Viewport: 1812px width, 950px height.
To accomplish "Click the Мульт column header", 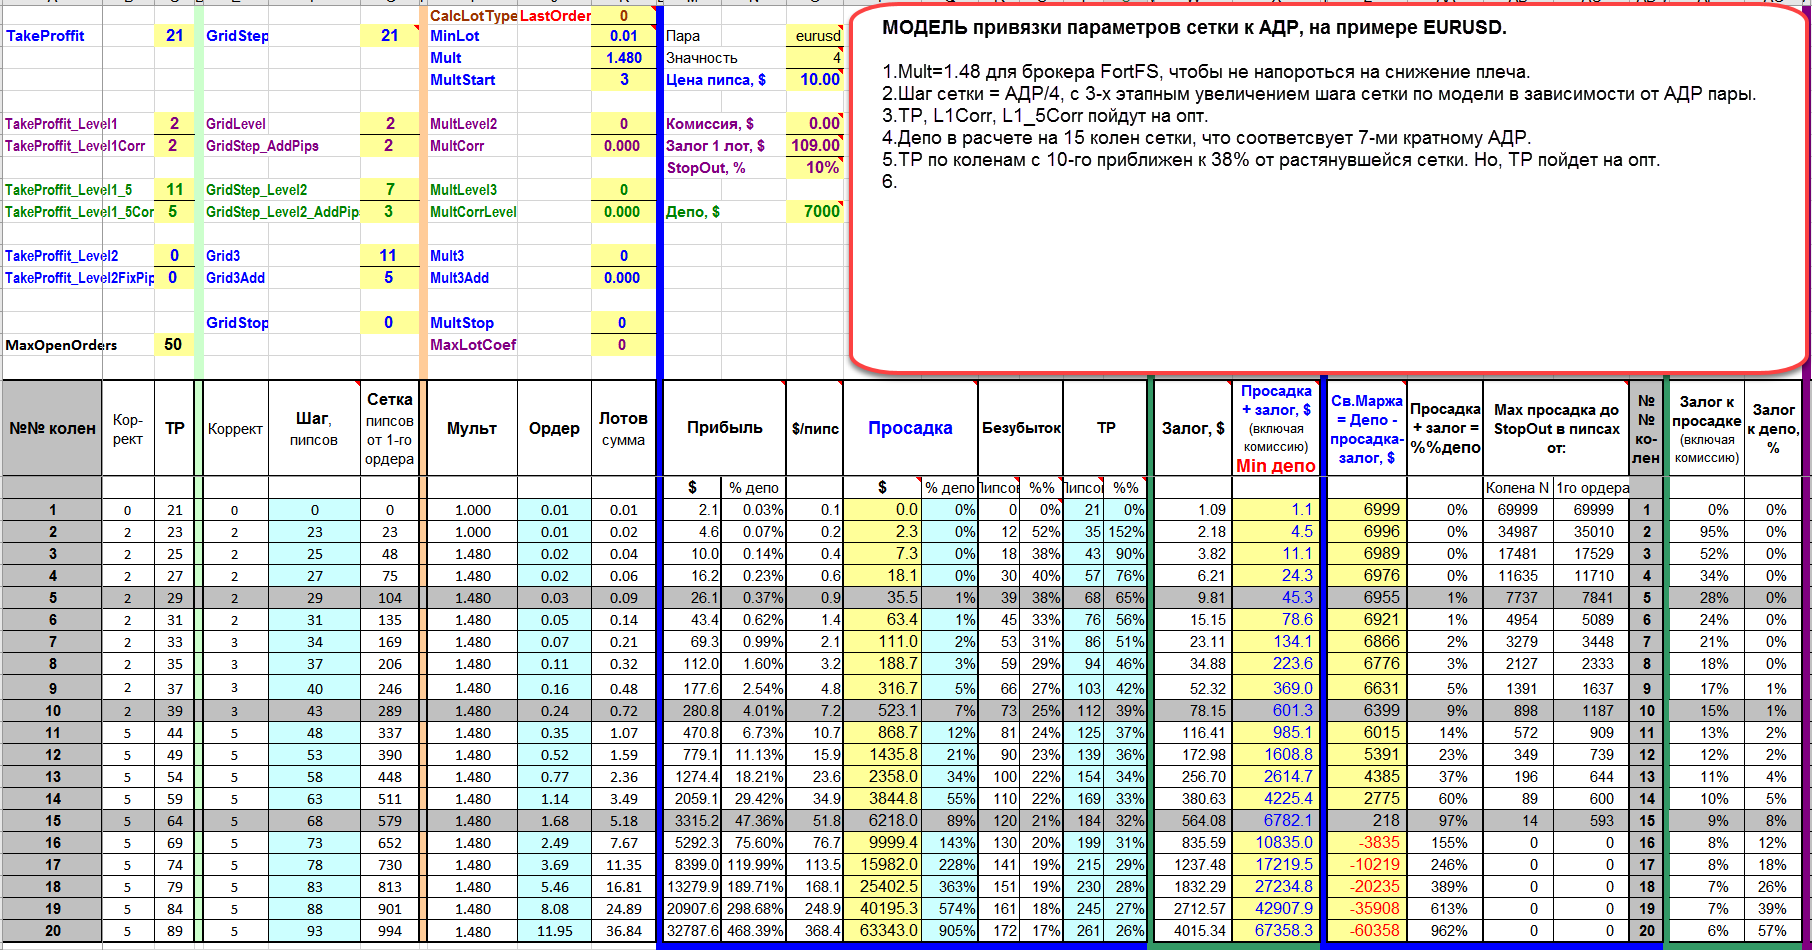I will (x=473, y=428).
